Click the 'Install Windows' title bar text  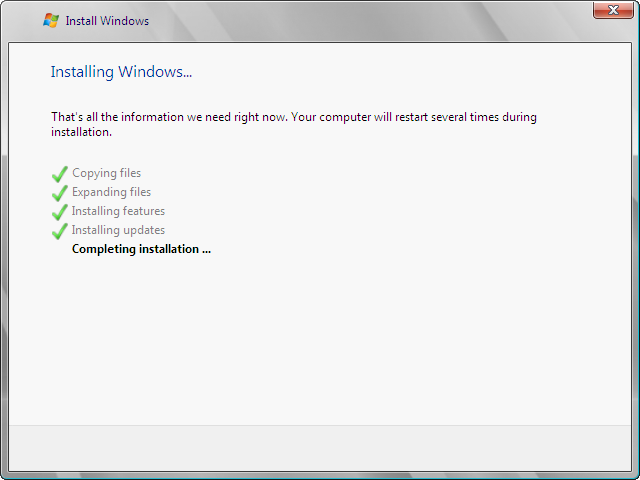point(107,21)
